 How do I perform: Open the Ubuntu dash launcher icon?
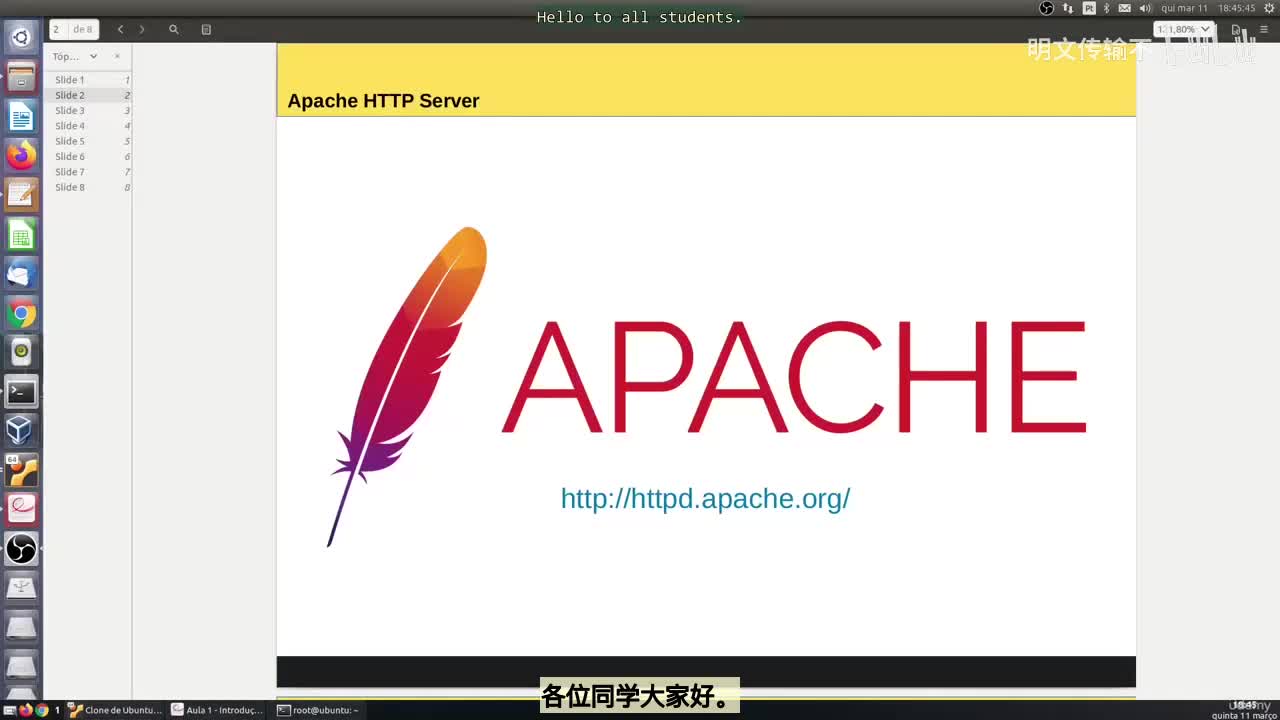[x=21, y=38]
